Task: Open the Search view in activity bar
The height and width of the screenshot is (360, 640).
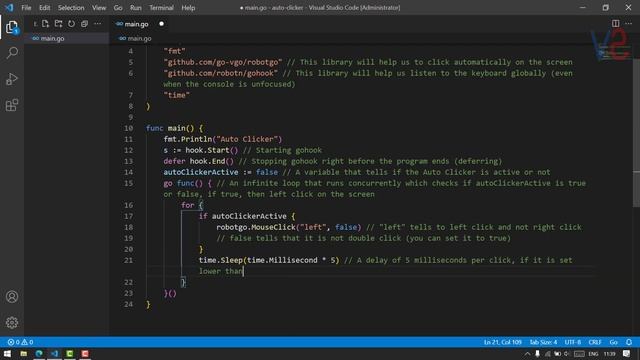Action: point(12,53)
